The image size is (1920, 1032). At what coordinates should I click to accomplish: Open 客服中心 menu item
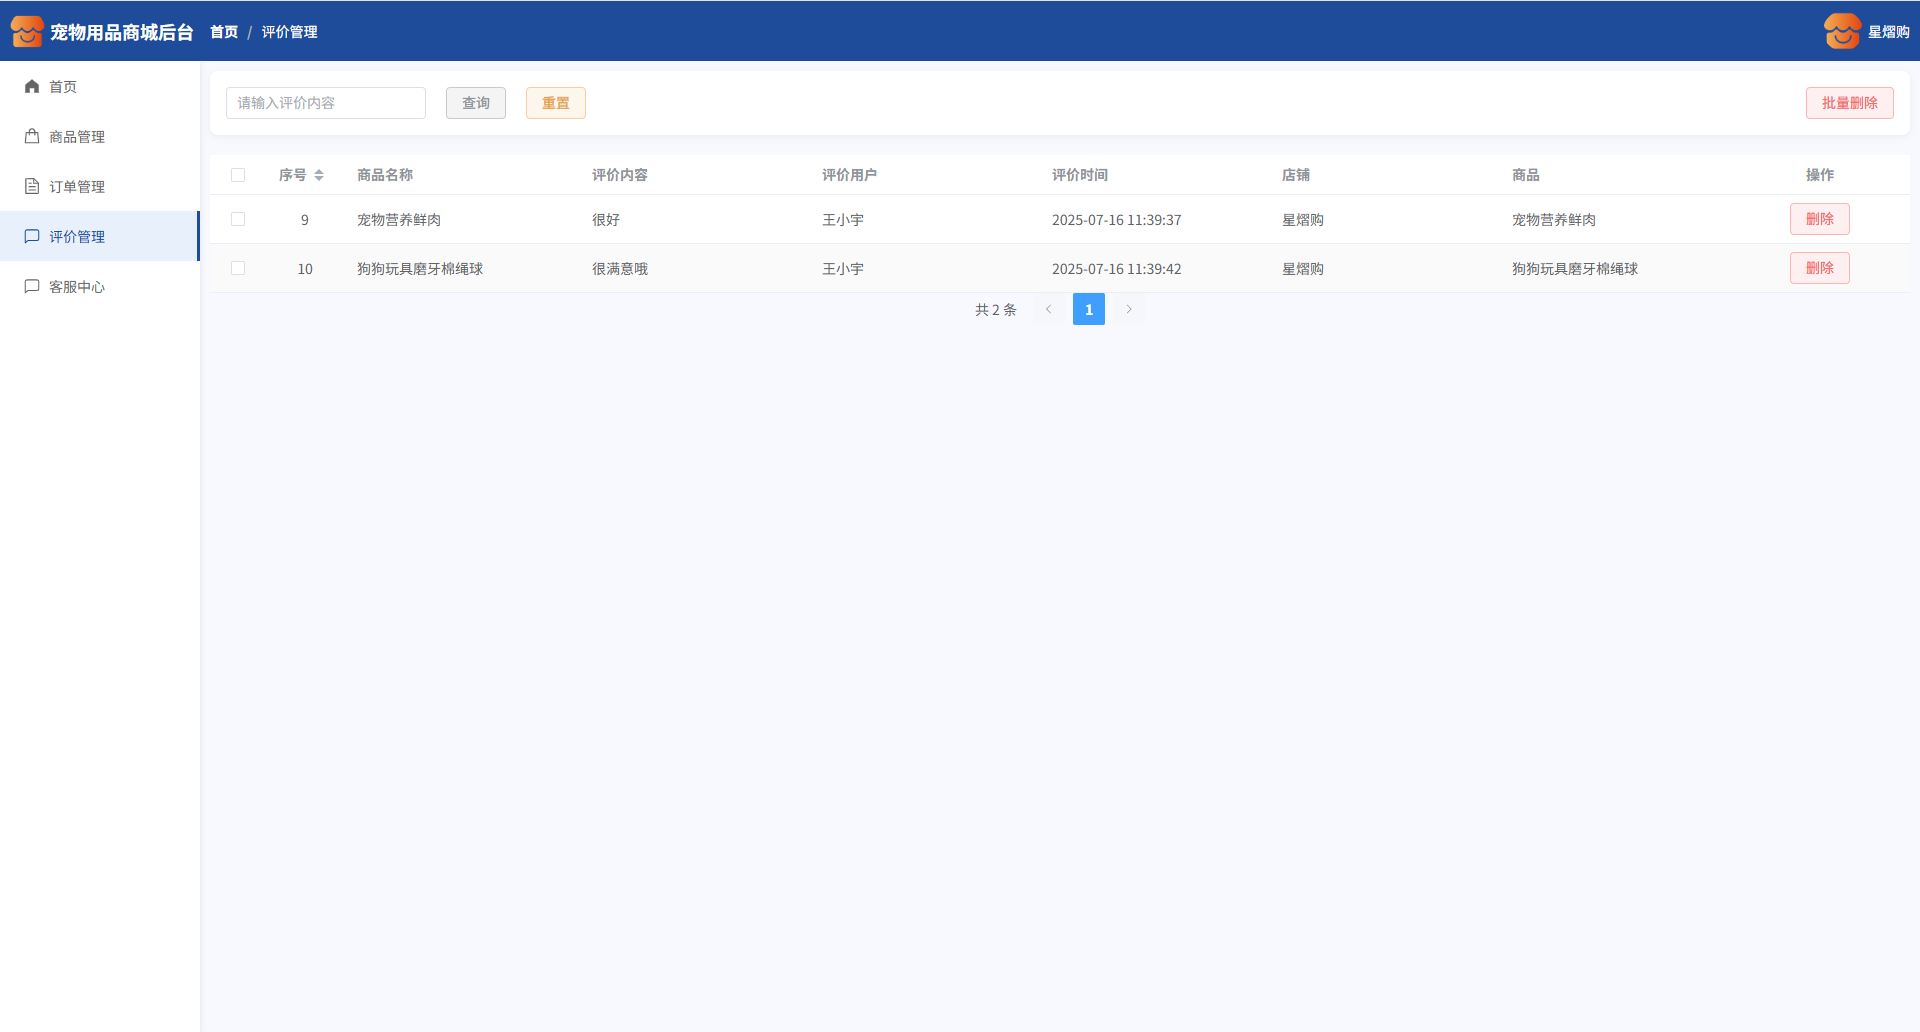pyautogui.click(x=77, y=287)
